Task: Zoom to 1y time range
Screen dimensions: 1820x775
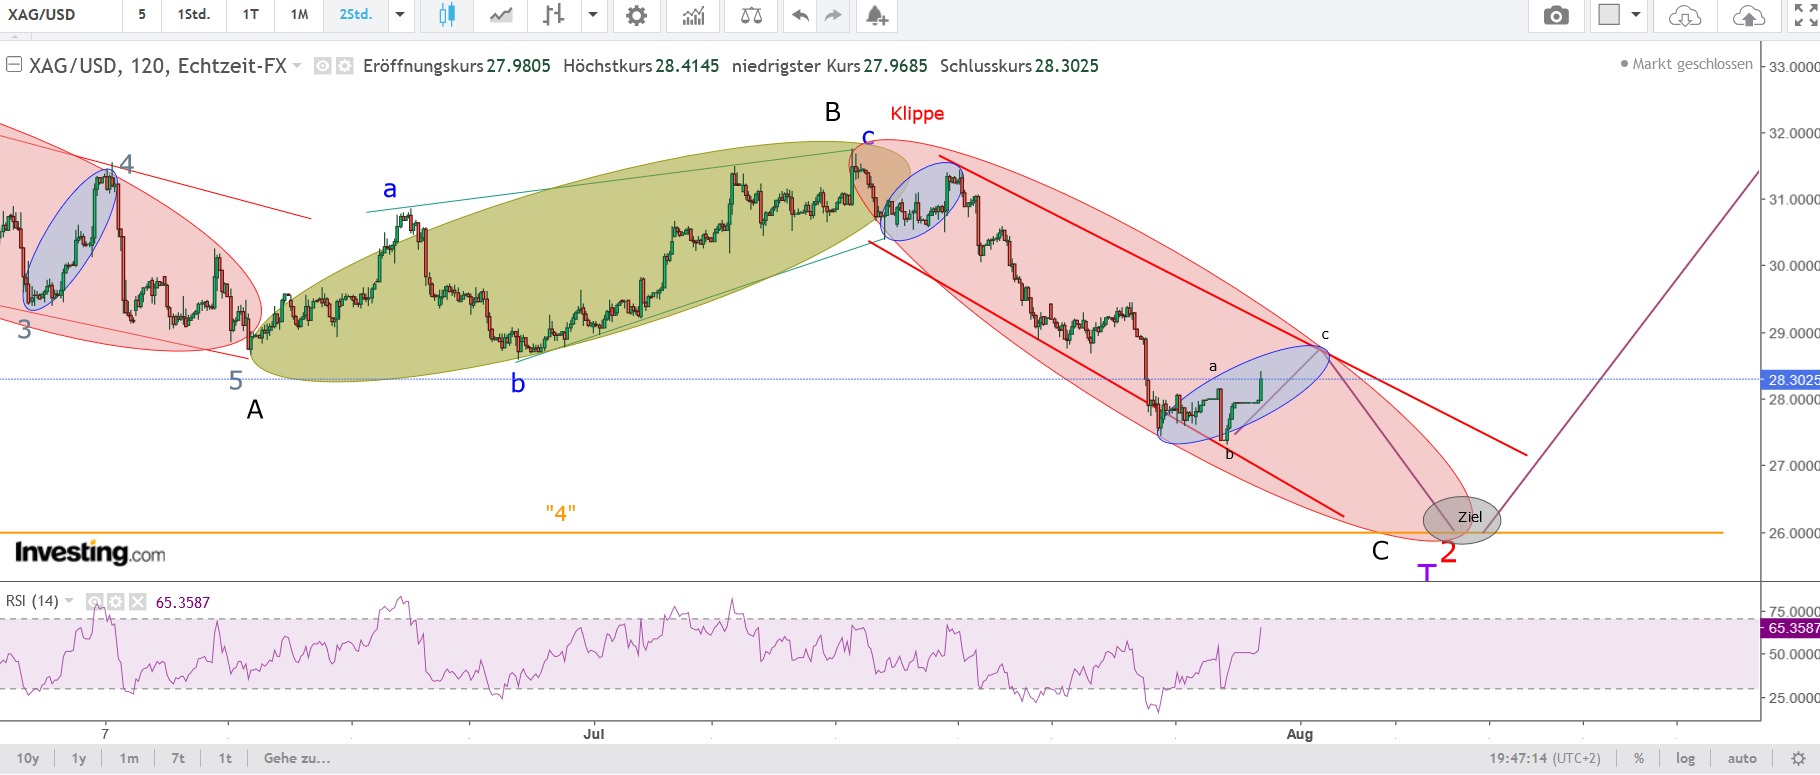Action: click(79, 758)
